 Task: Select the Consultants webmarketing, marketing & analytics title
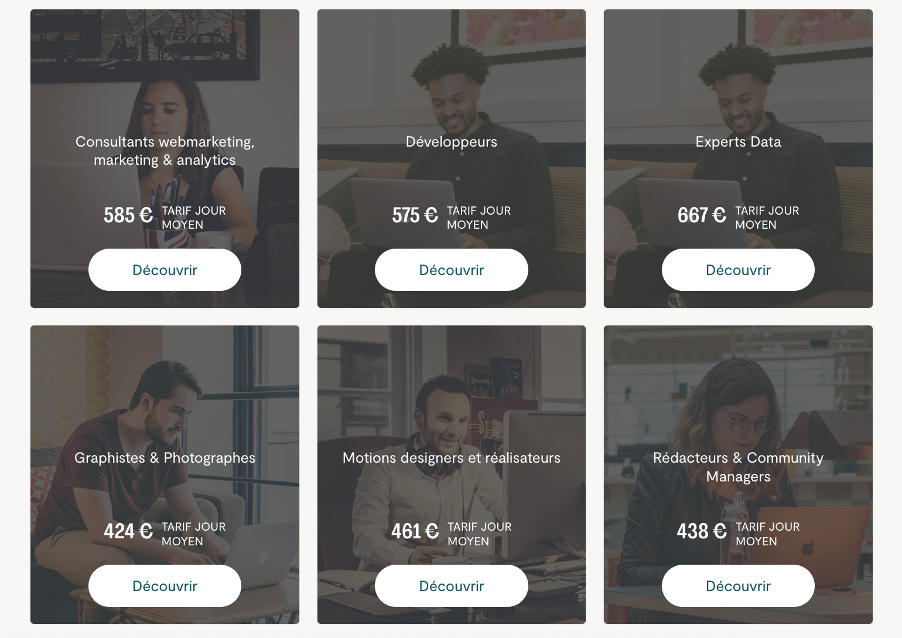click(x=165, y=151)
